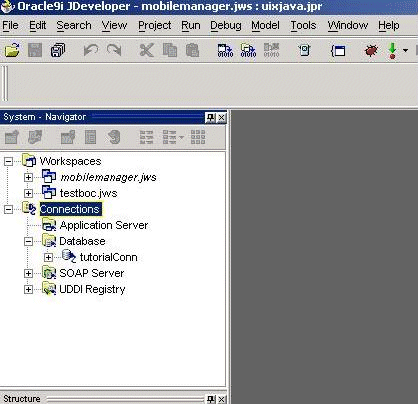
Task: Click the toolbar icon left of the braces window icon
Action: [x=304, y=51]
